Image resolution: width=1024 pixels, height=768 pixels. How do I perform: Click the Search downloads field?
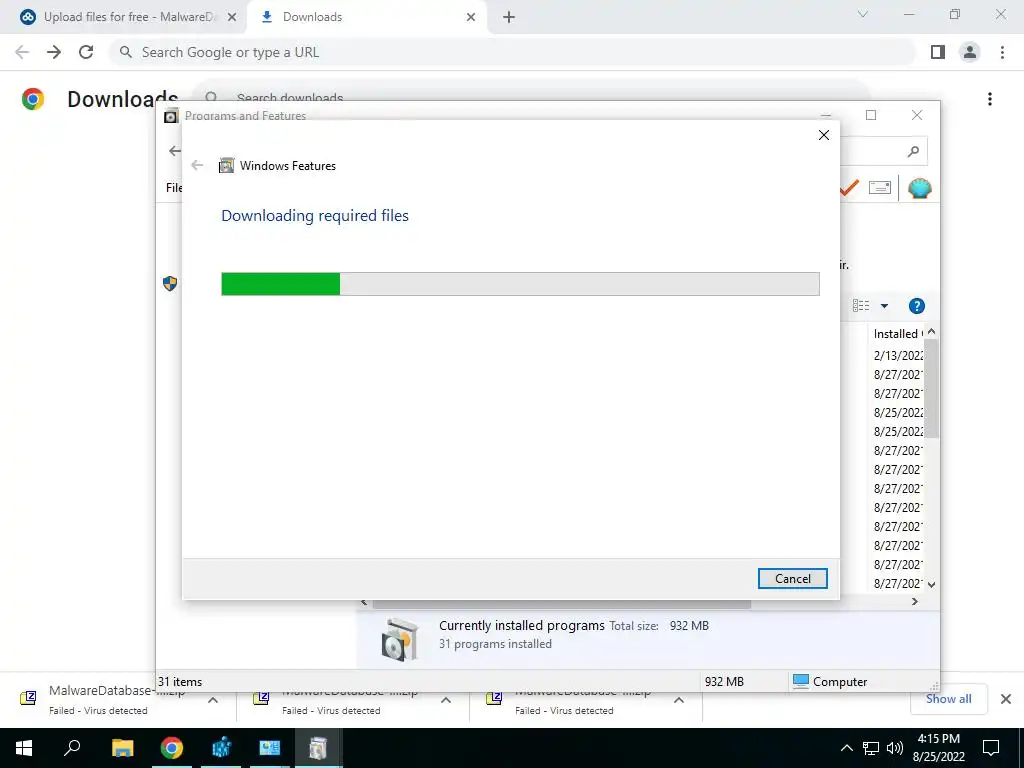[531, 99]
